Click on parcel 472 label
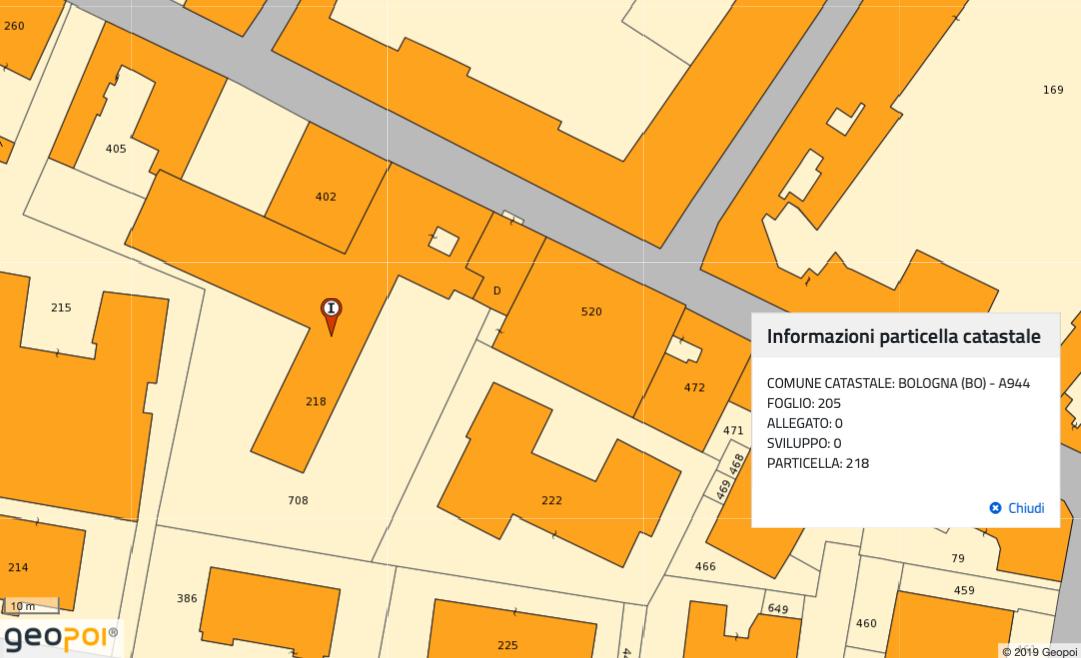Image resolution: width=1081 pixels, height=658 pixels. (x=694, y=388)
